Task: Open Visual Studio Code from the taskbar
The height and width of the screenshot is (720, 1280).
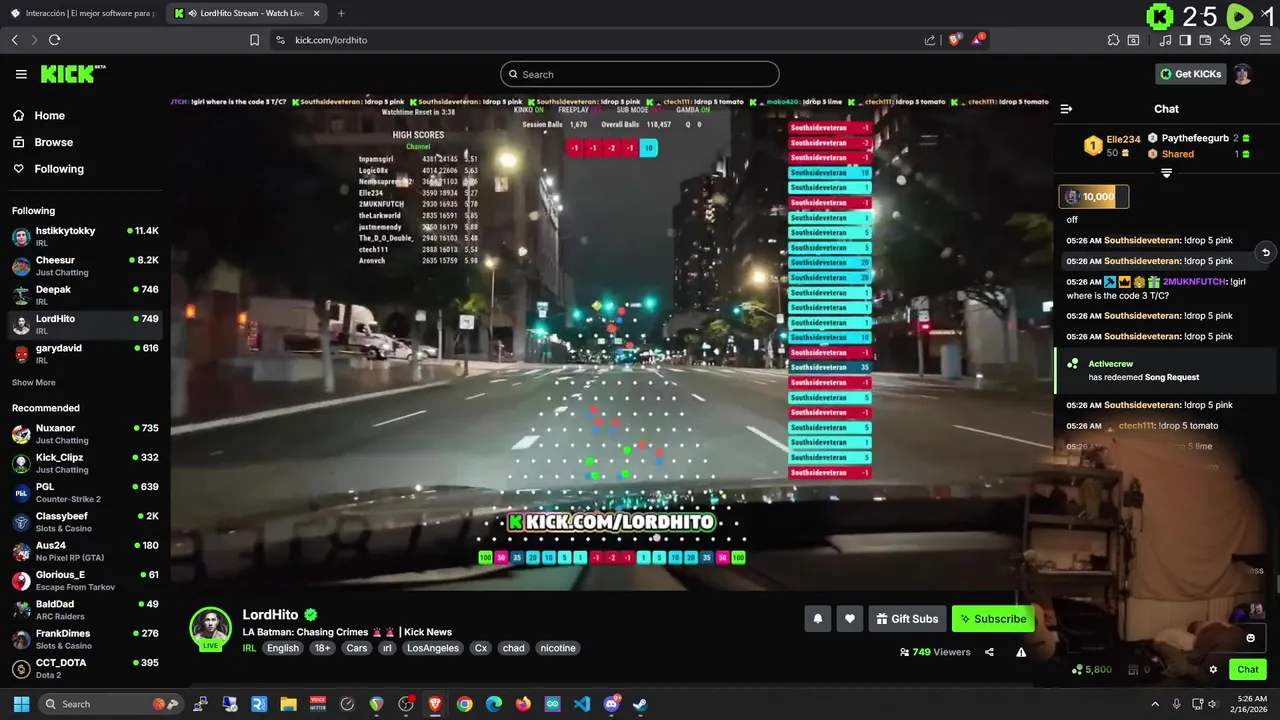Action: point(582,704)
